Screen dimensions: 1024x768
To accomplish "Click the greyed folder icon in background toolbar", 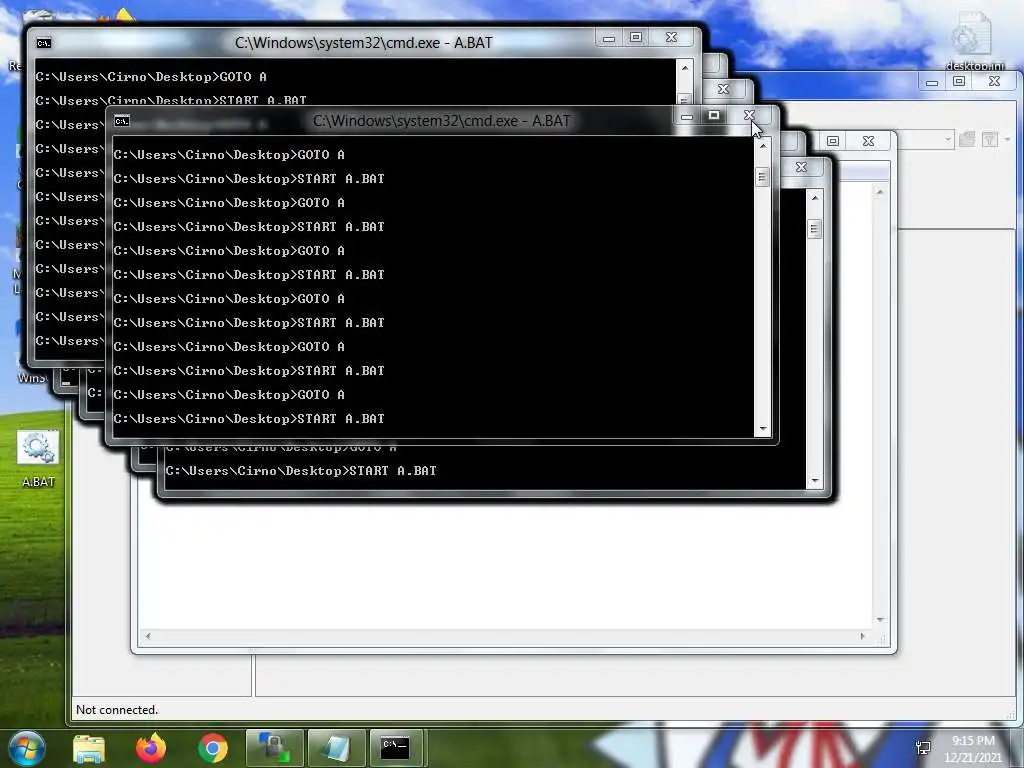I will [967, 139].
